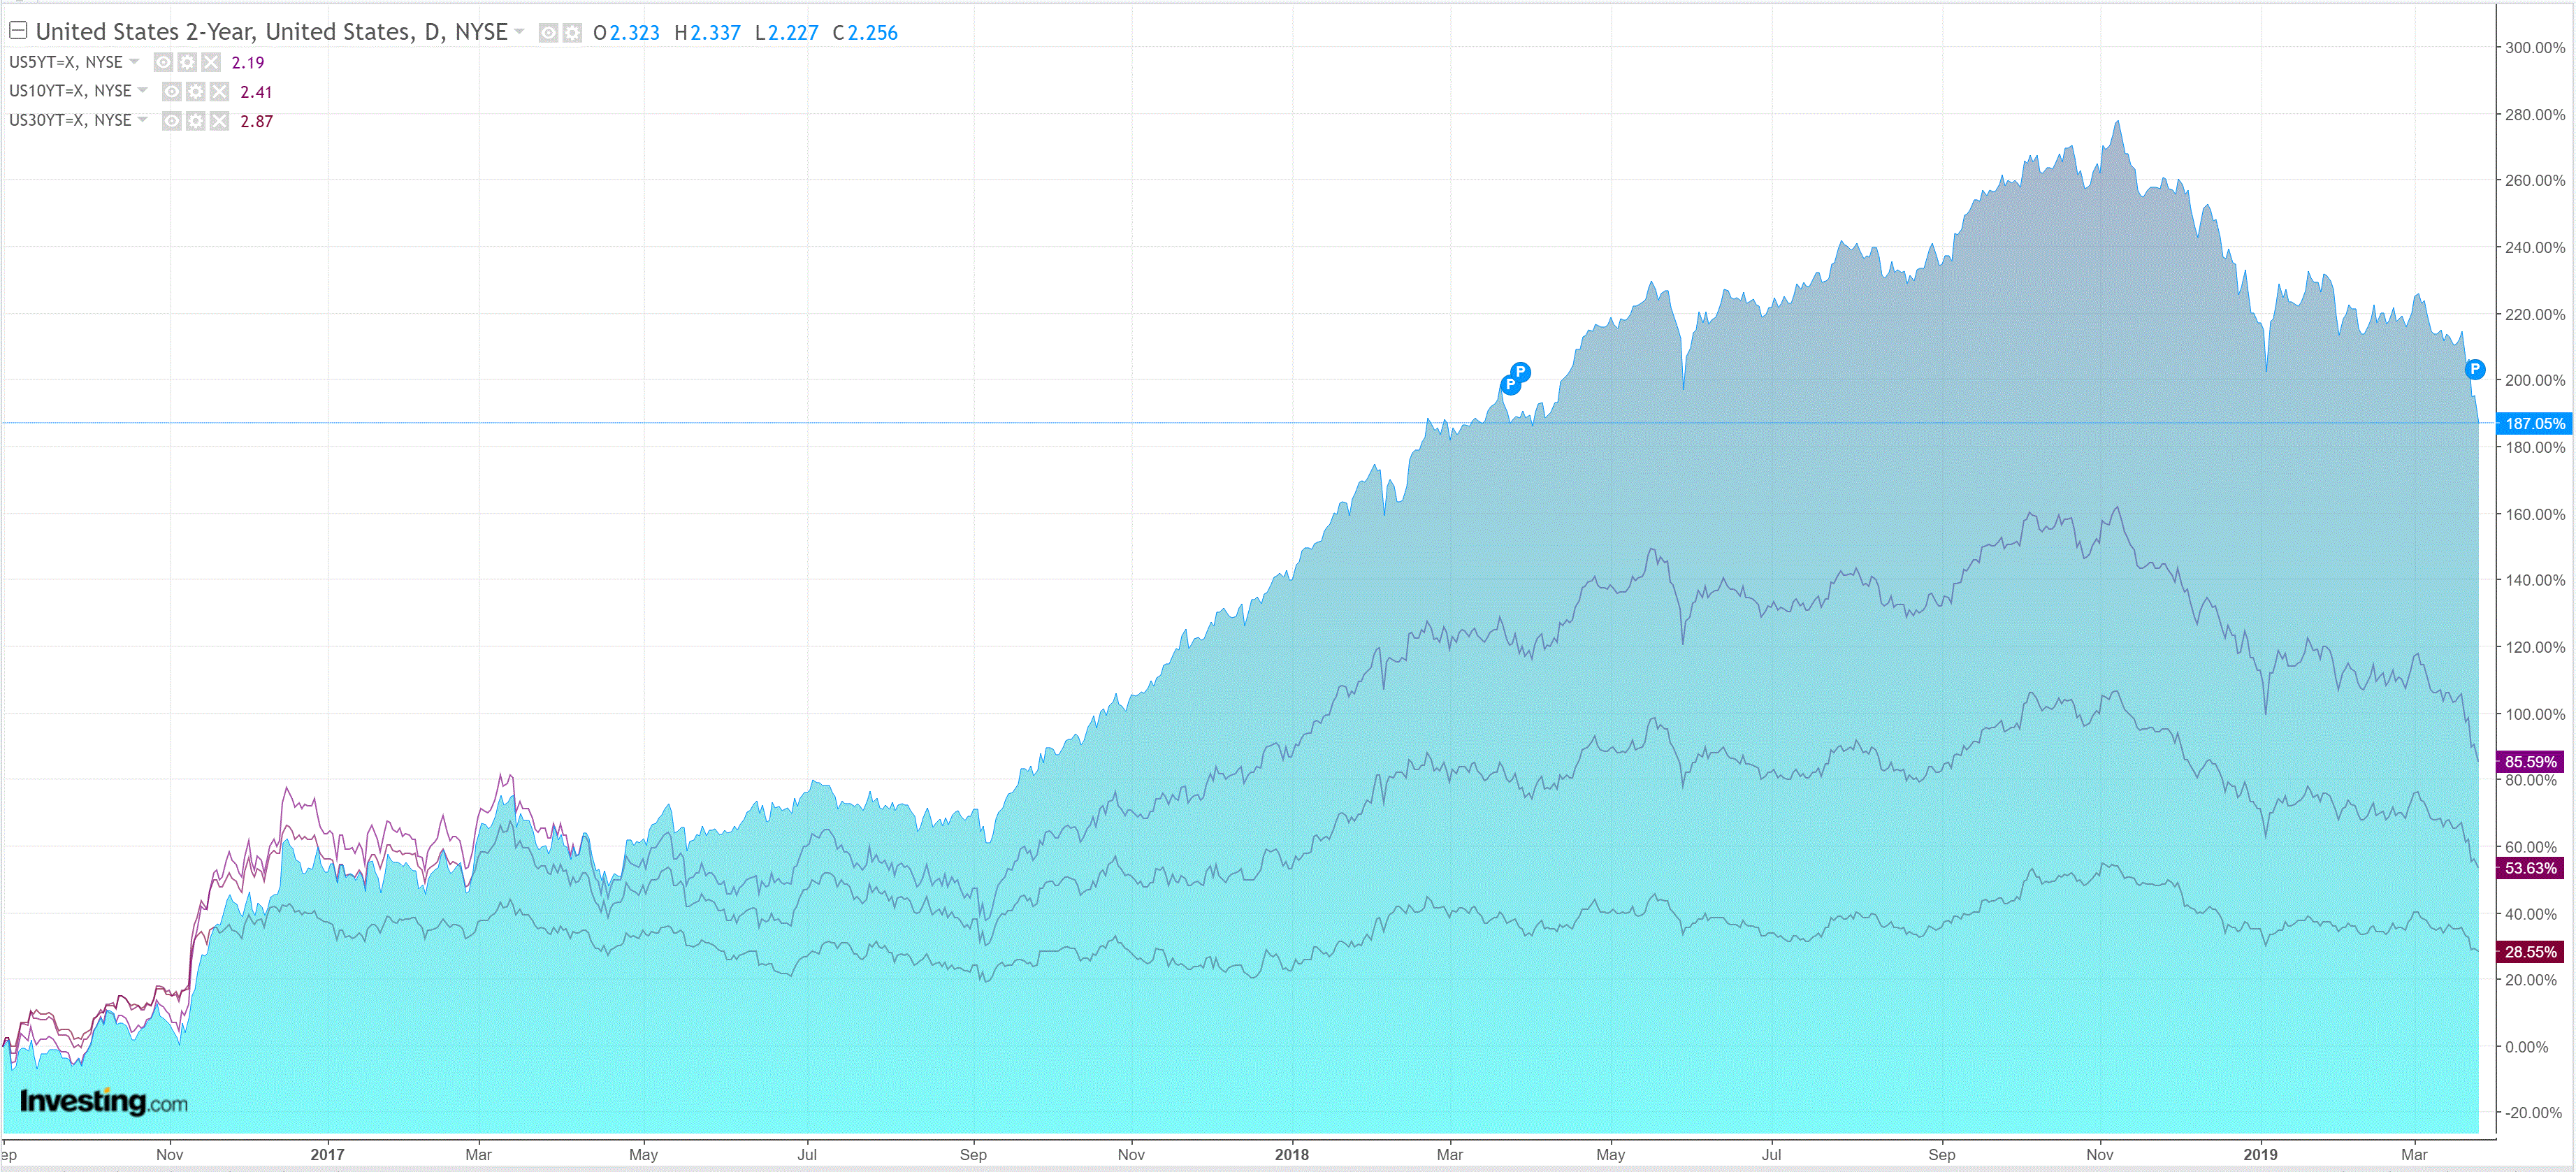Viewport: 2576px width, 1172px height.
Task: Open settings gear for United States 2-Year
Action: coord(572,33)
